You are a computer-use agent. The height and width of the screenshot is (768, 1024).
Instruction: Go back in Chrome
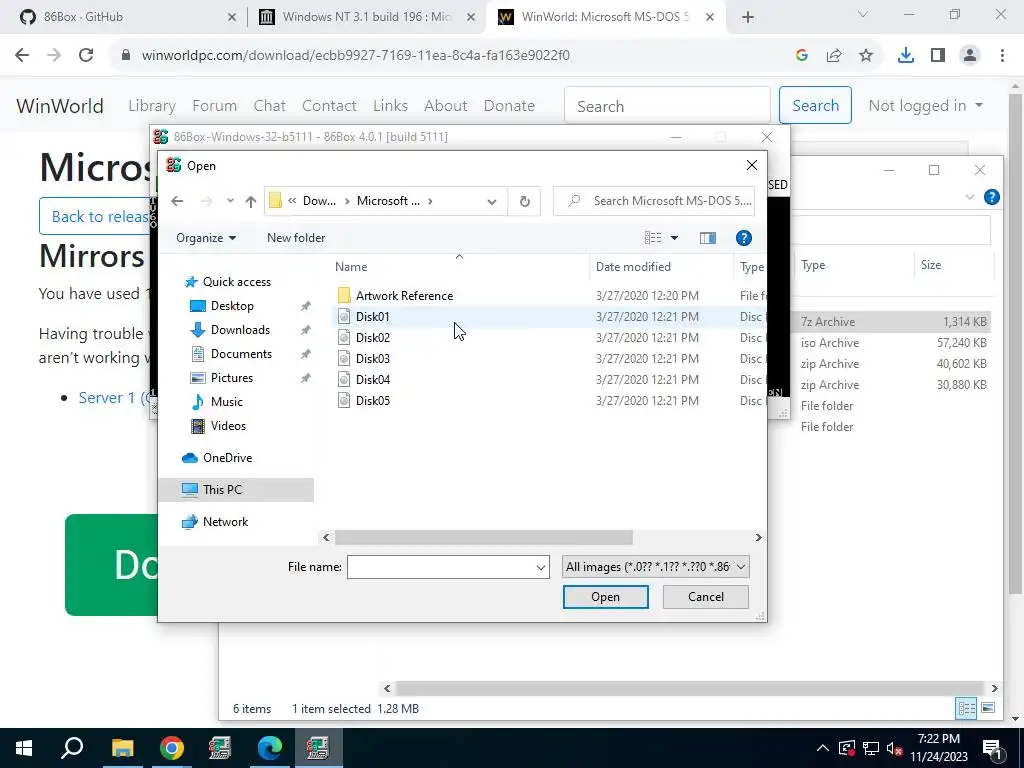pyautogui.click(x=22, y=56)
